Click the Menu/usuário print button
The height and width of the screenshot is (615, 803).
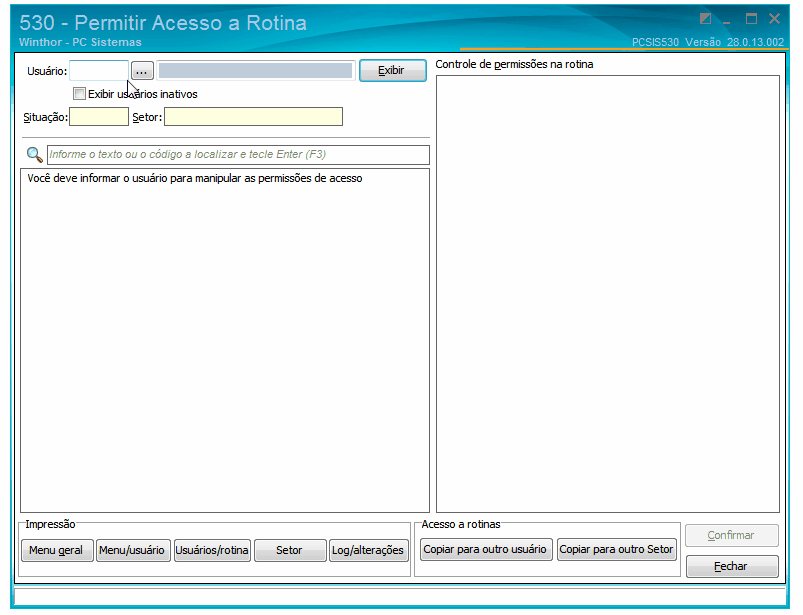(133, 550)
